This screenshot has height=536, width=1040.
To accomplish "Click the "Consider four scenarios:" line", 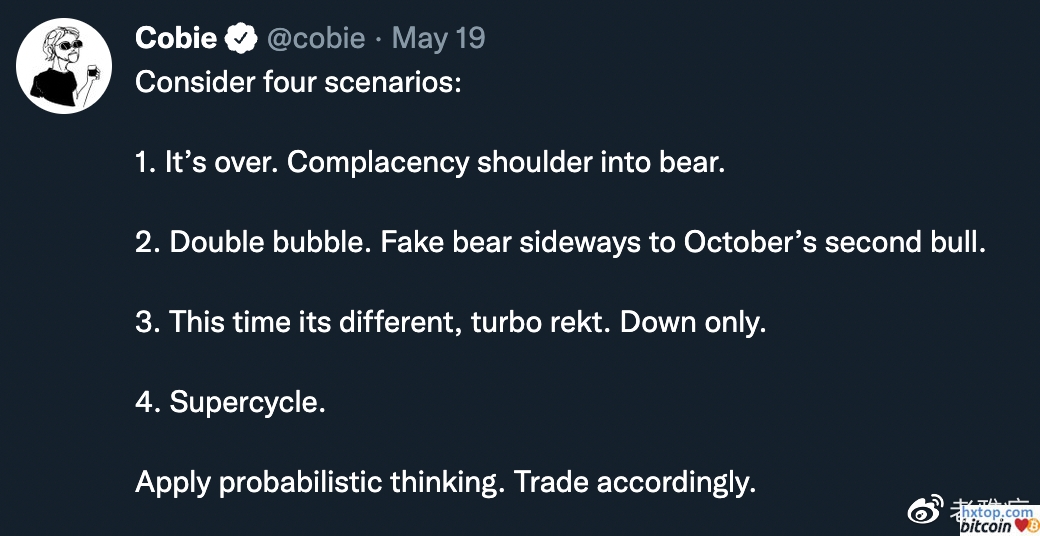I will tap(298, 82).
